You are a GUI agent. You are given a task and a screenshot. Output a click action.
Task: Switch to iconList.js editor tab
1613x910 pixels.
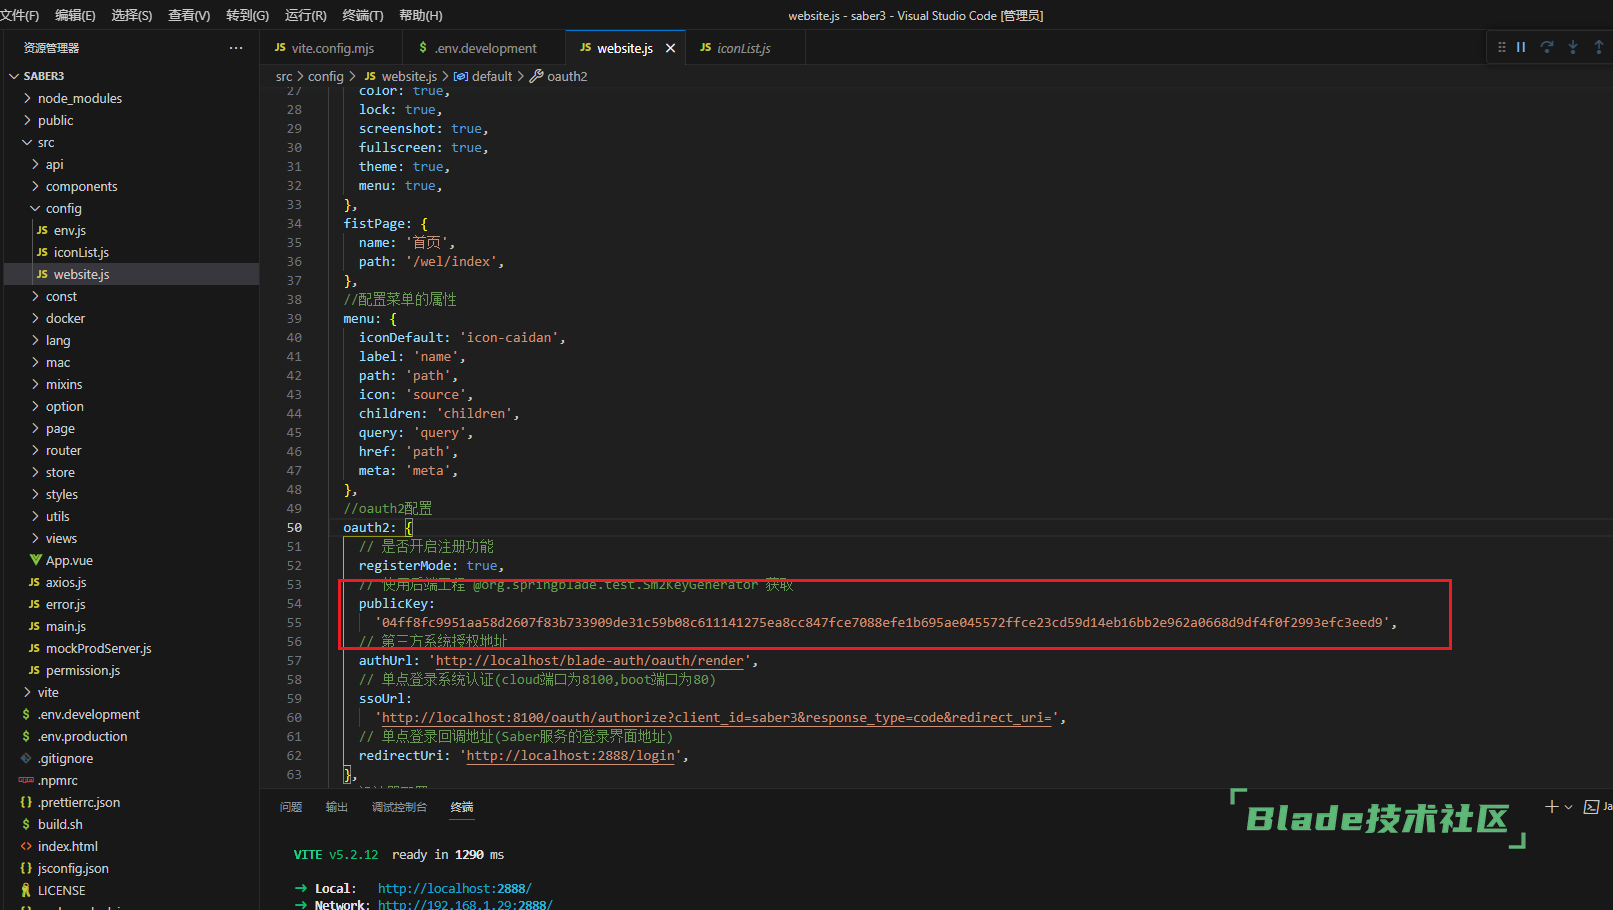(743, 48)
